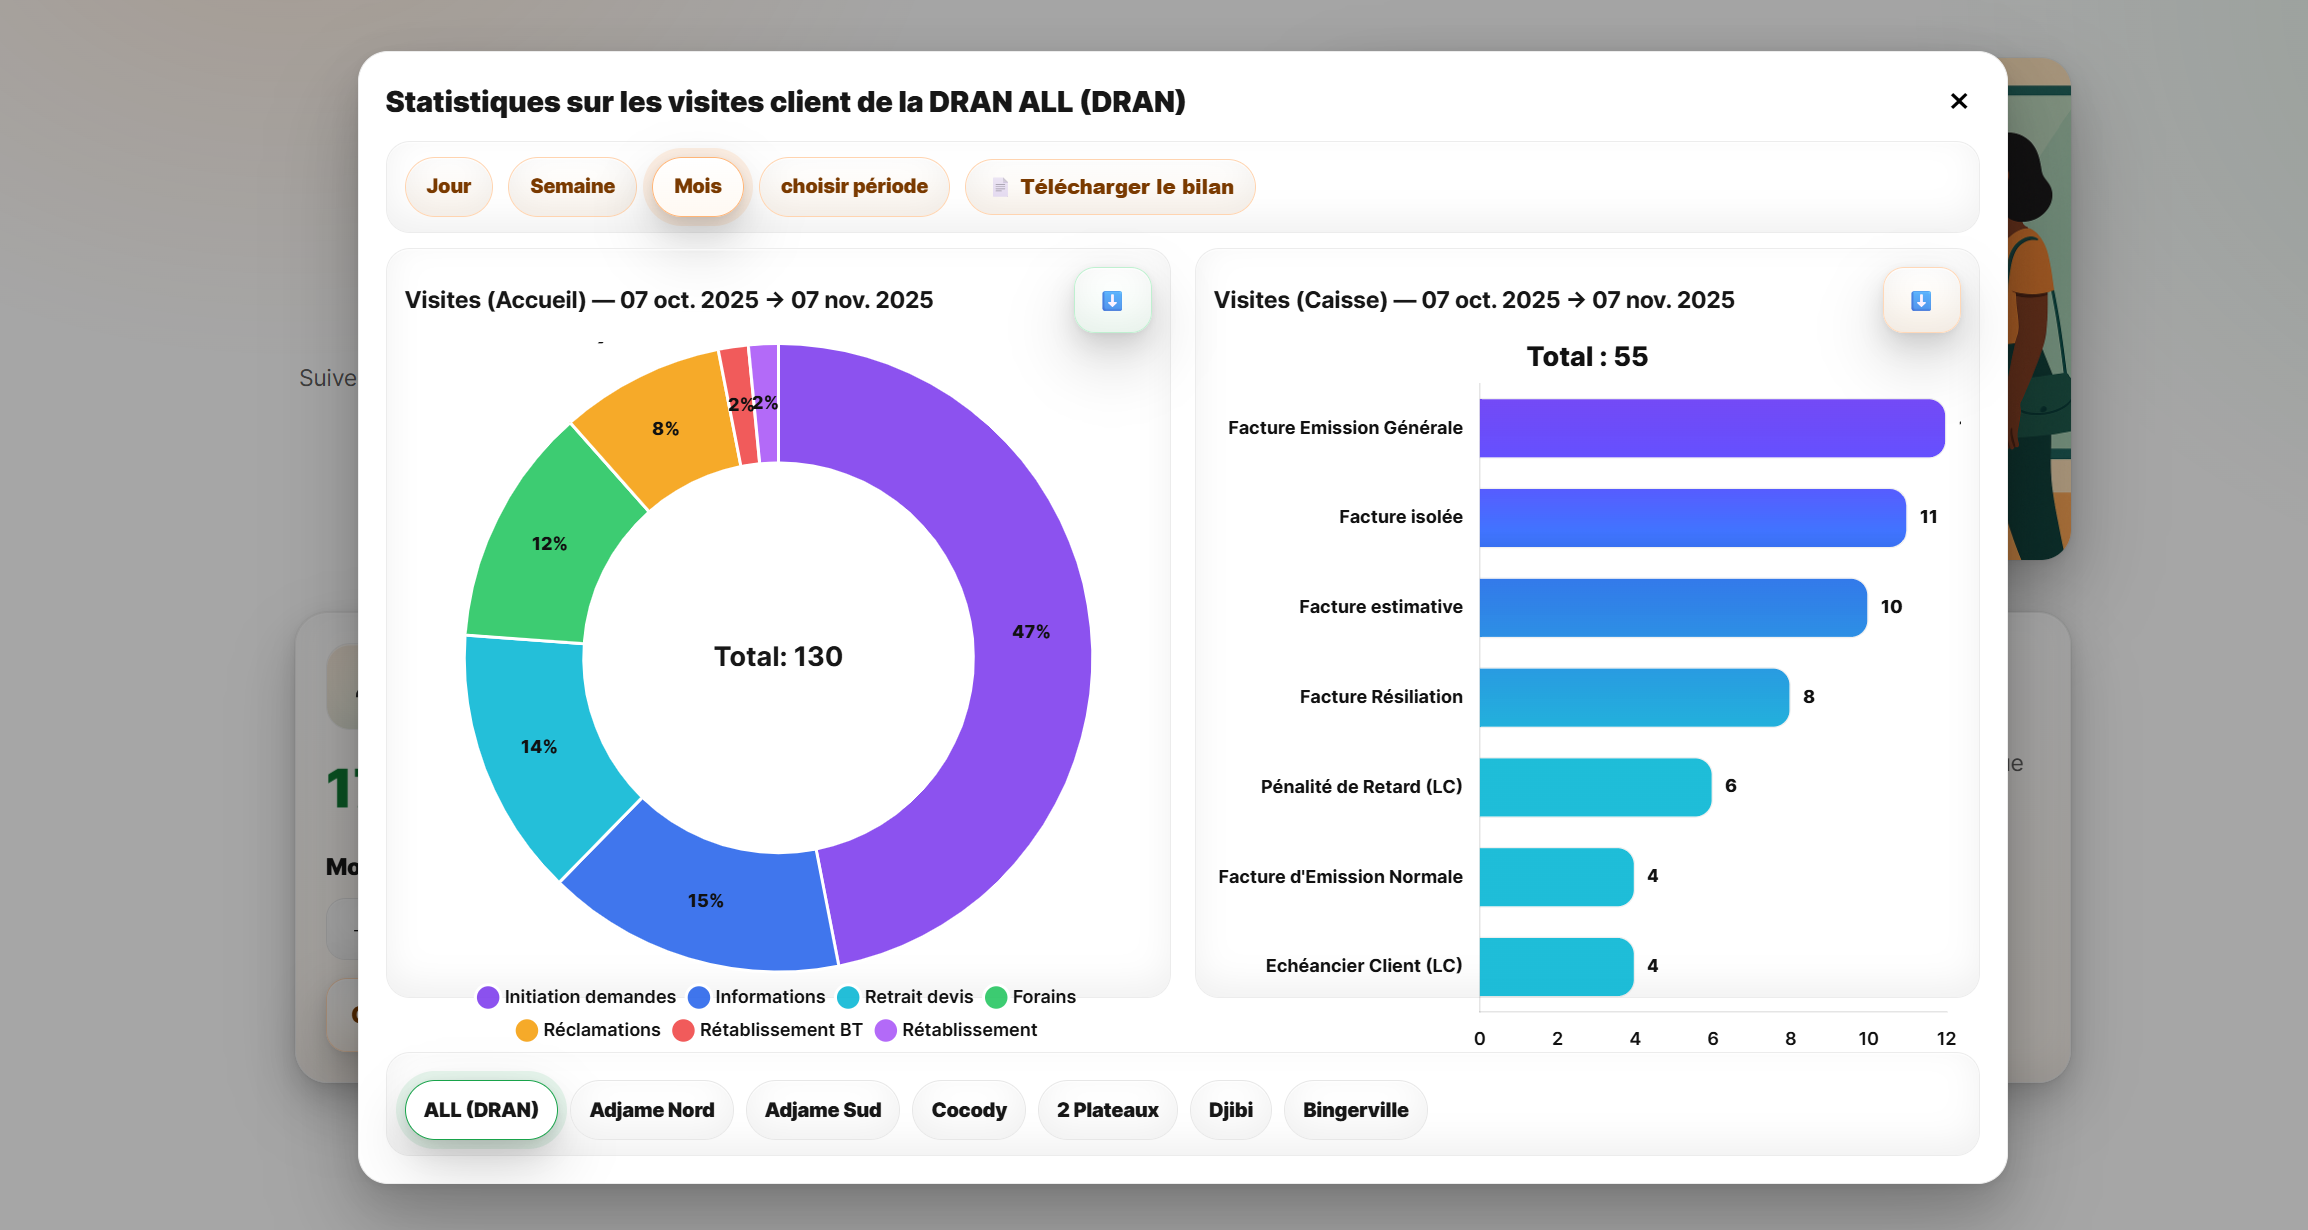The height and width of the screenshot is (1230, 2308).
Task: Select the 2 Plateaux agency
Action: (x=1107, y=1110)
